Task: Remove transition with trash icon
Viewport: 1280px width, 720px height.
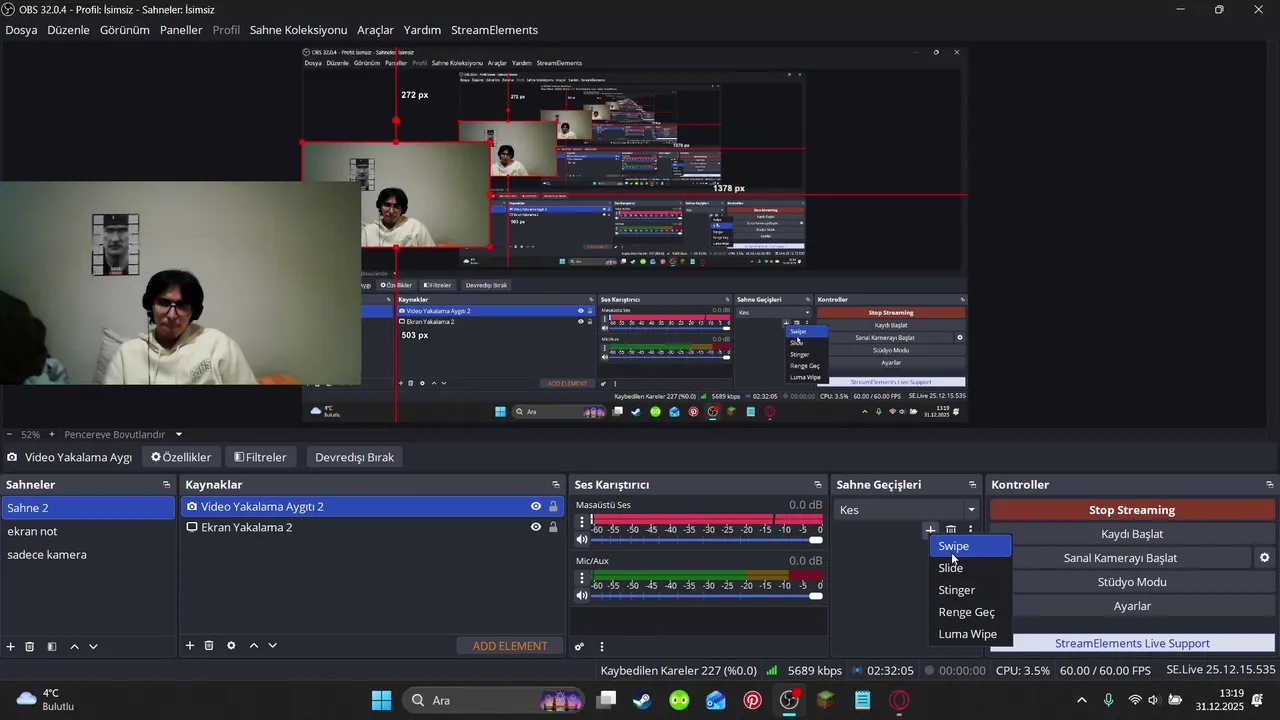Action: click(x=951, y=530)
